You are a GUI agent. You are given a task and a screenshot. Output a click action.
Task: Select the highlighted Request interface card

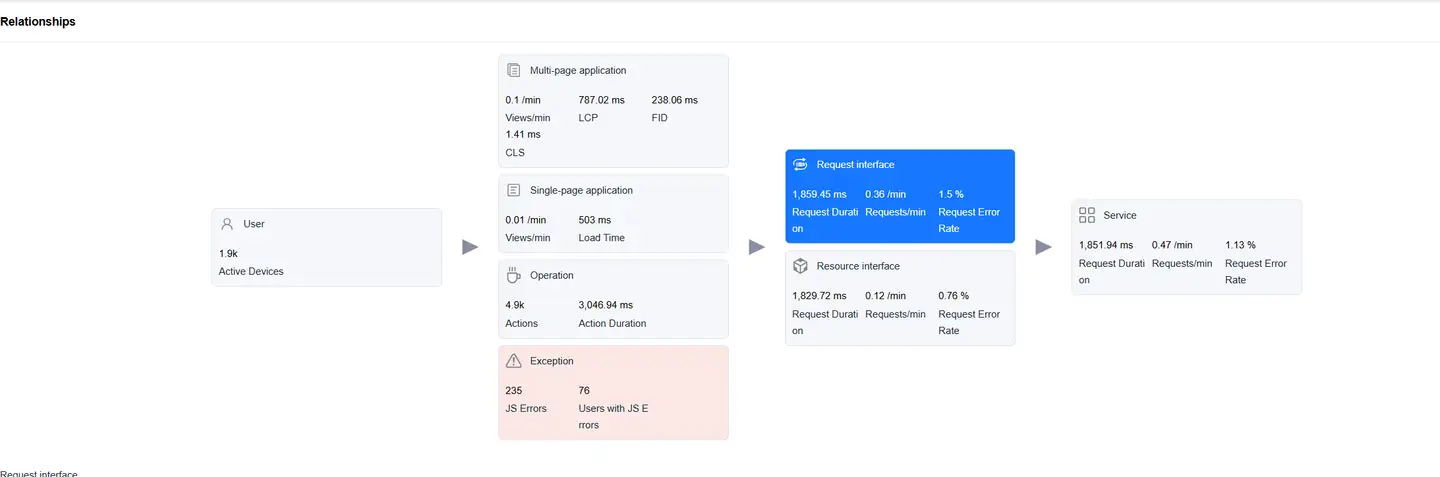tap(899, 196)
